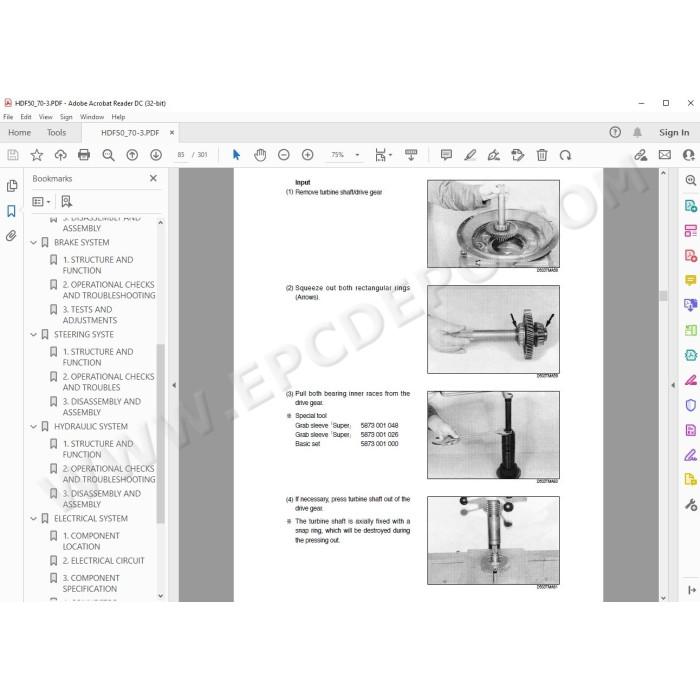Screen dimensions: 700x700
Task: Select bookmark 3. COMPONENT SPECIFICATION
Action: pyautogui.click(x=91, y=583)
